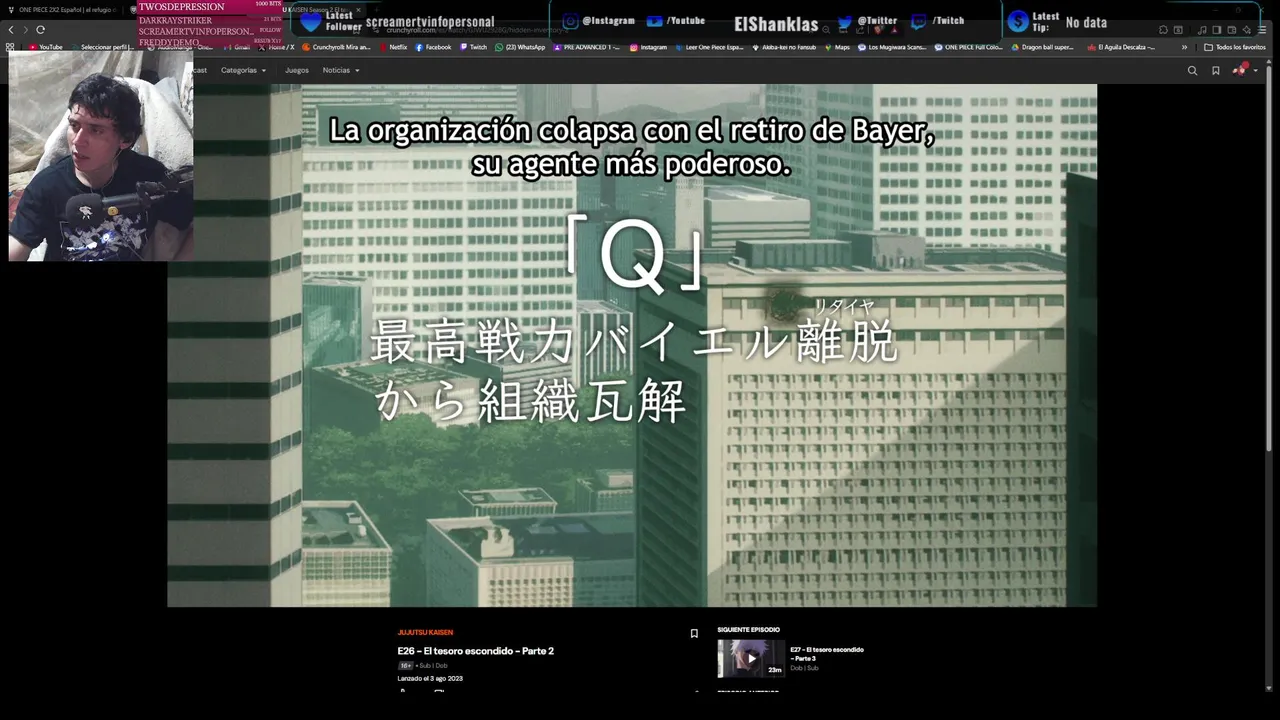Screen dimensions: 1280x720
Task: Play the next episode E27 thumbnail
Action: click(x=751, y=658)
